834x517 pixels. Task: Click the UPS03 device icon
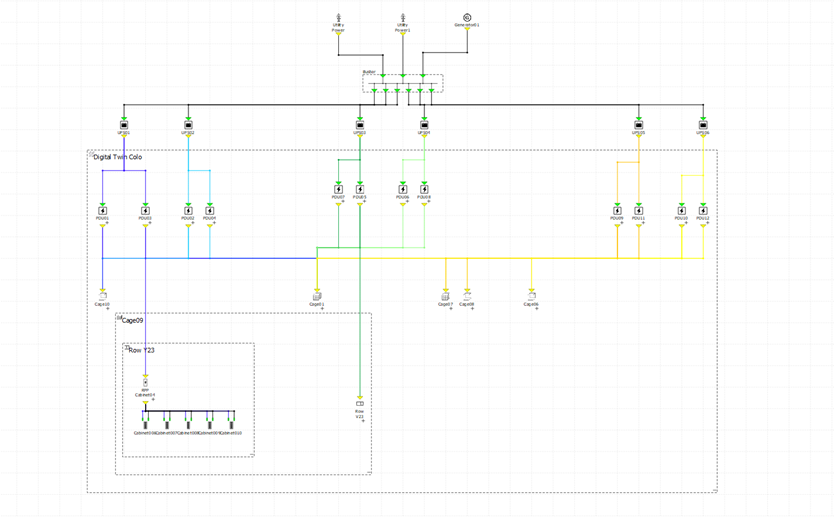coord(359,124)
